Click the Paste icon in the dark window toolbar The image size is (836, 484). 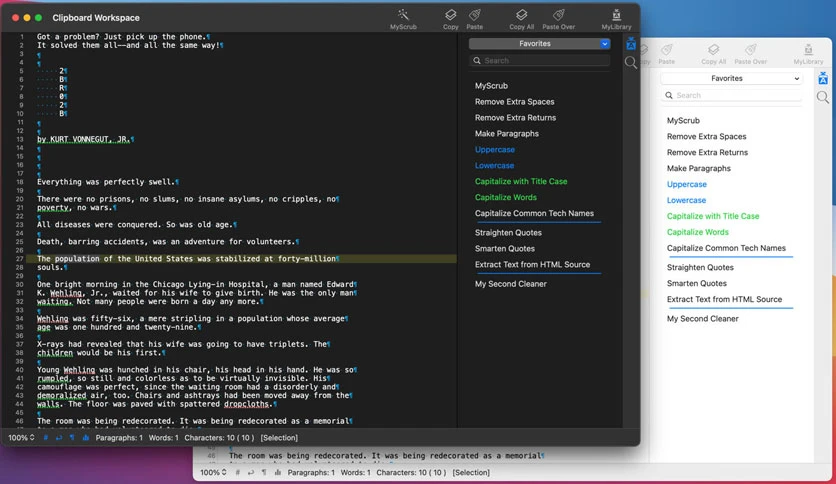(x=475, y=15)
